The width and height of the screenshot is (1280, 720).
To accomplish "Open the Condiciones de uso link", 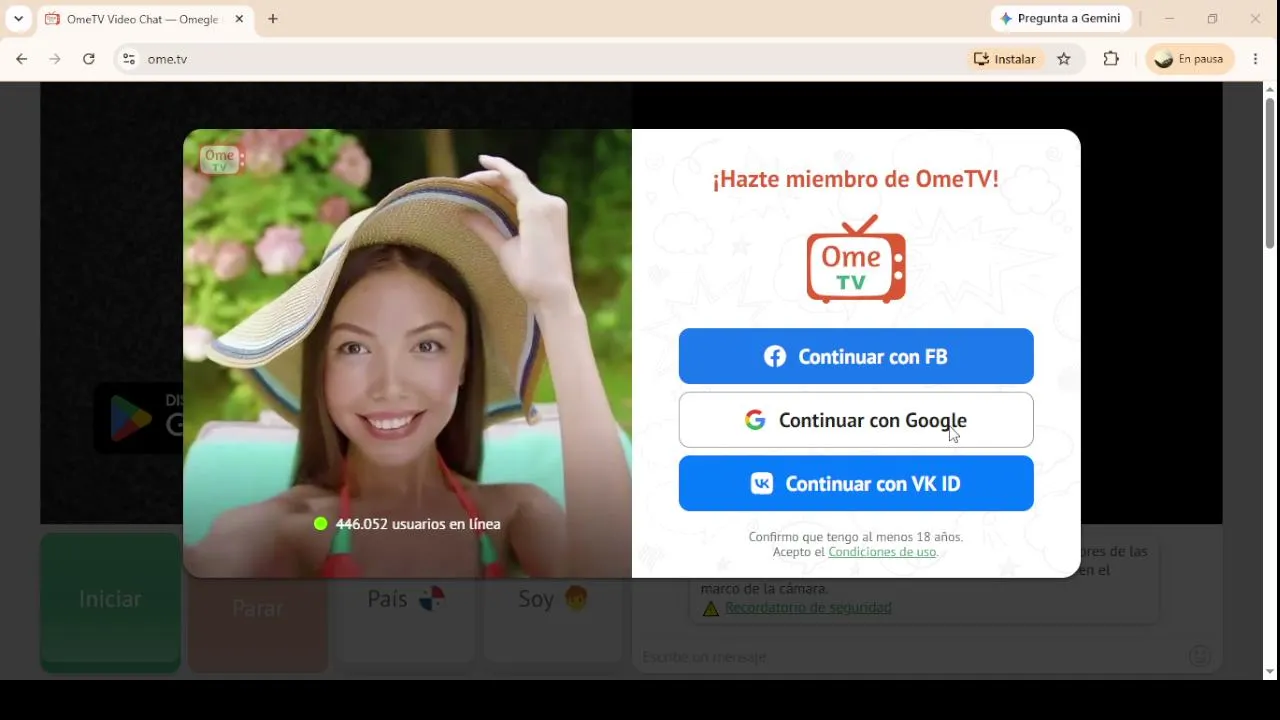I will click(x=882, y=552).
